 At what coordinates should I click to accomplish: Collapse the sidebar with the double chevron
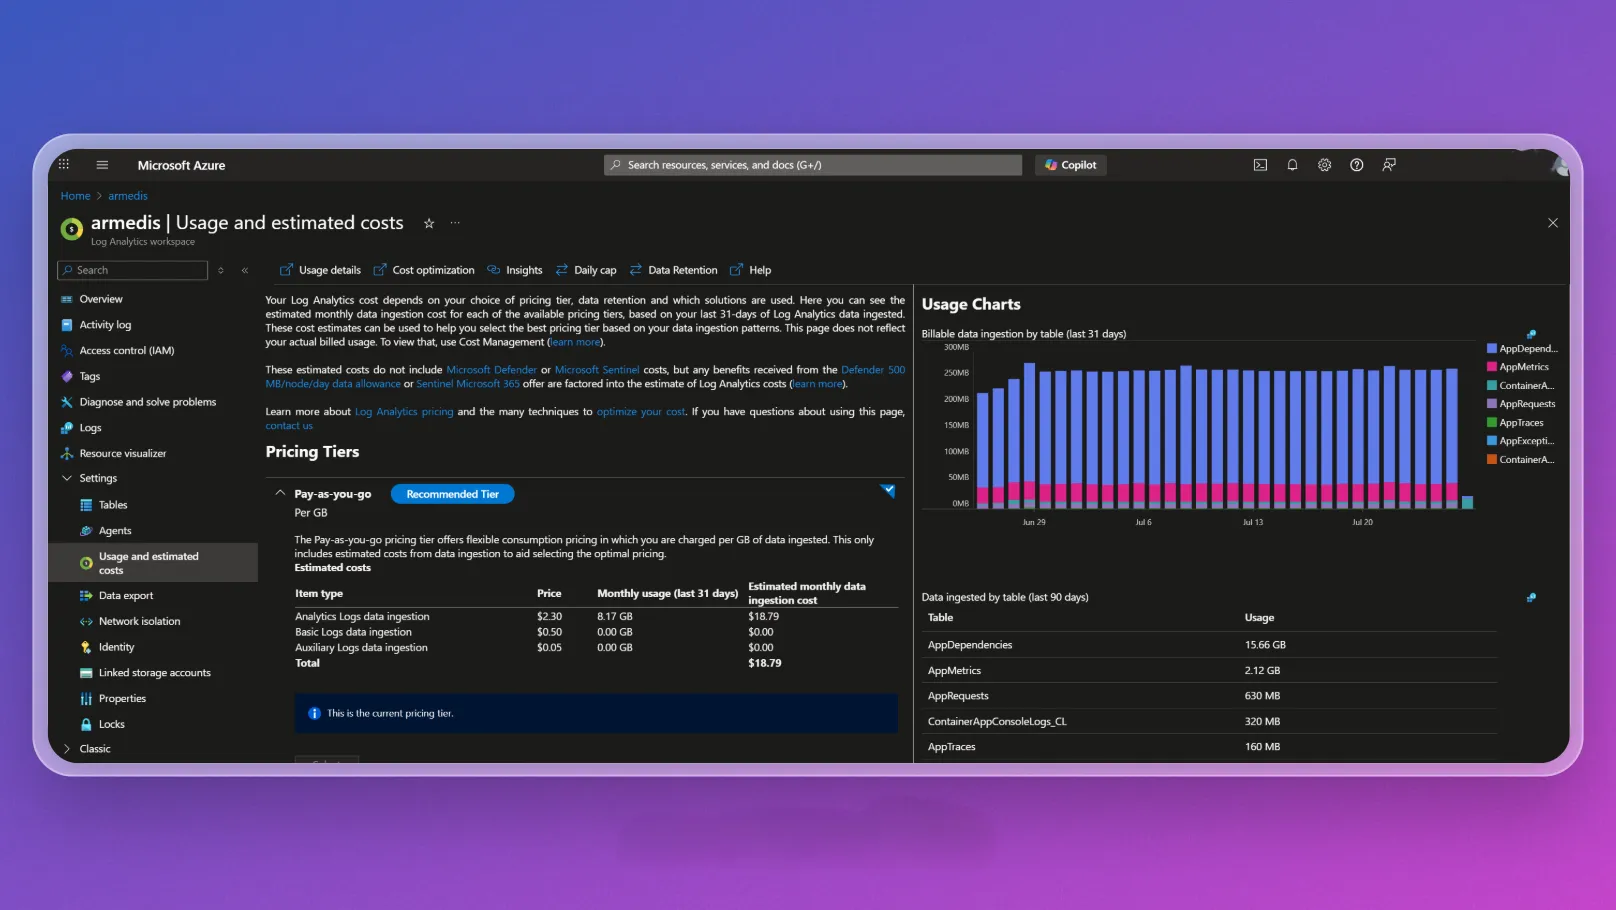pos(245,270)
